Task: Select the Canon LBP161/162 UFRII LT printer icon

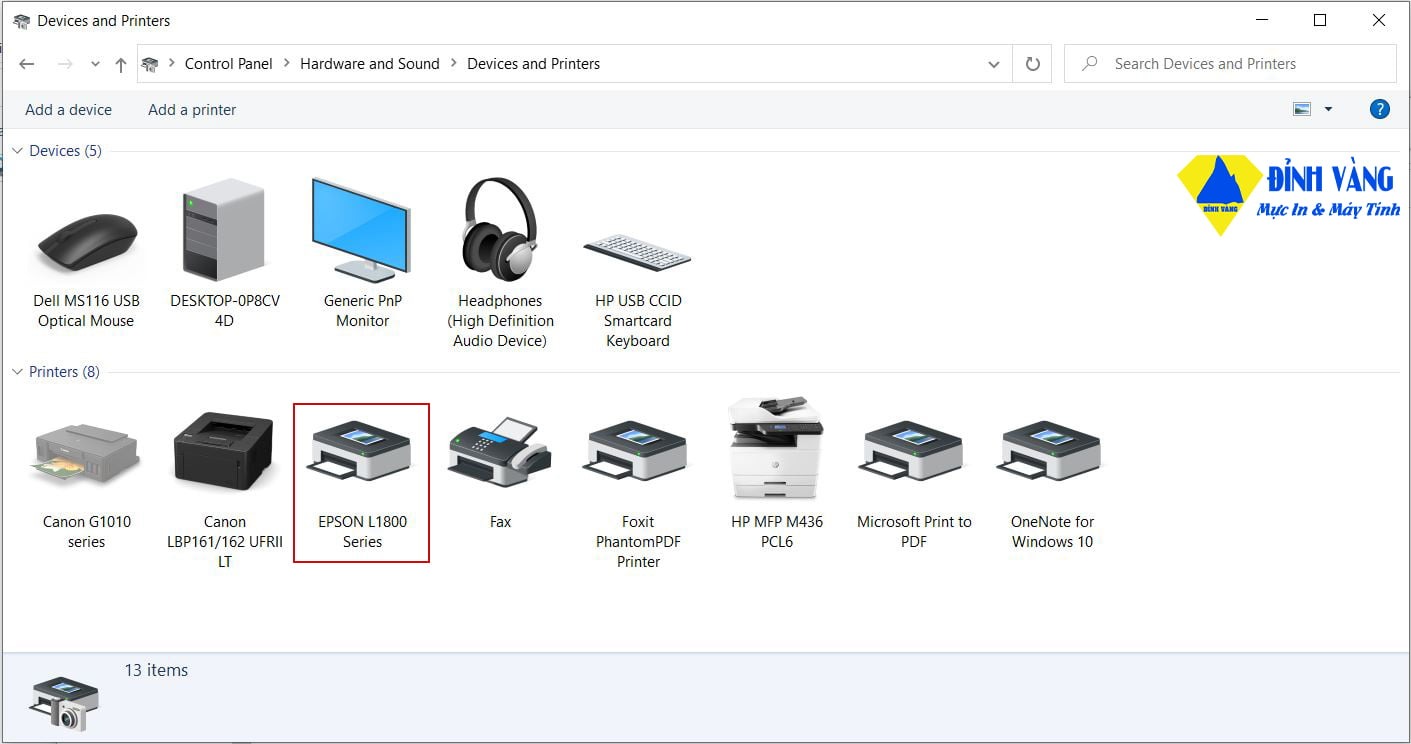Action: (x=224, y=450)
